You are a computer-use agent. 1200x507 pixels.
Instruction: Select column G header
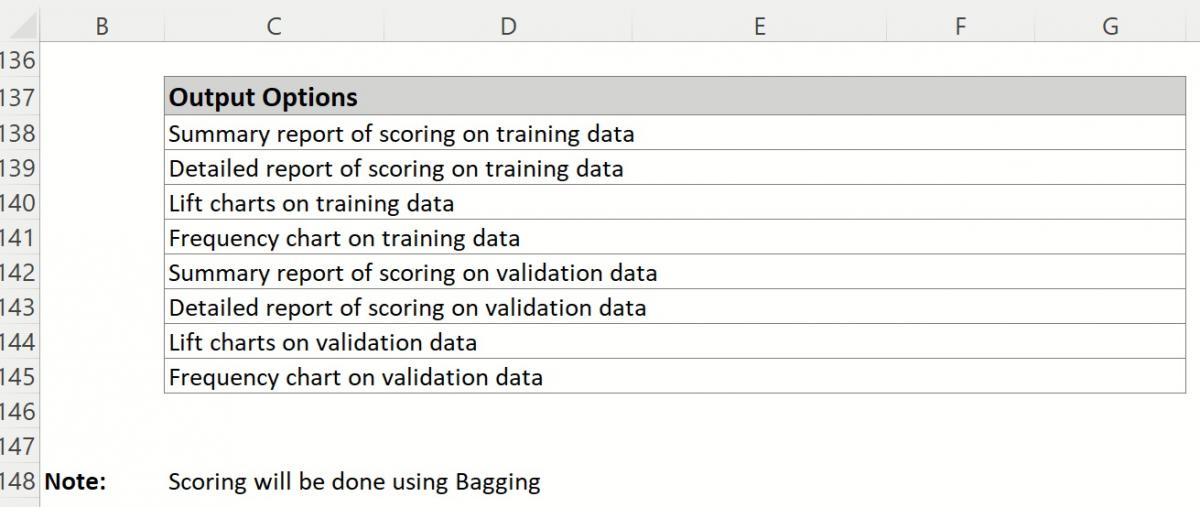1110,27
